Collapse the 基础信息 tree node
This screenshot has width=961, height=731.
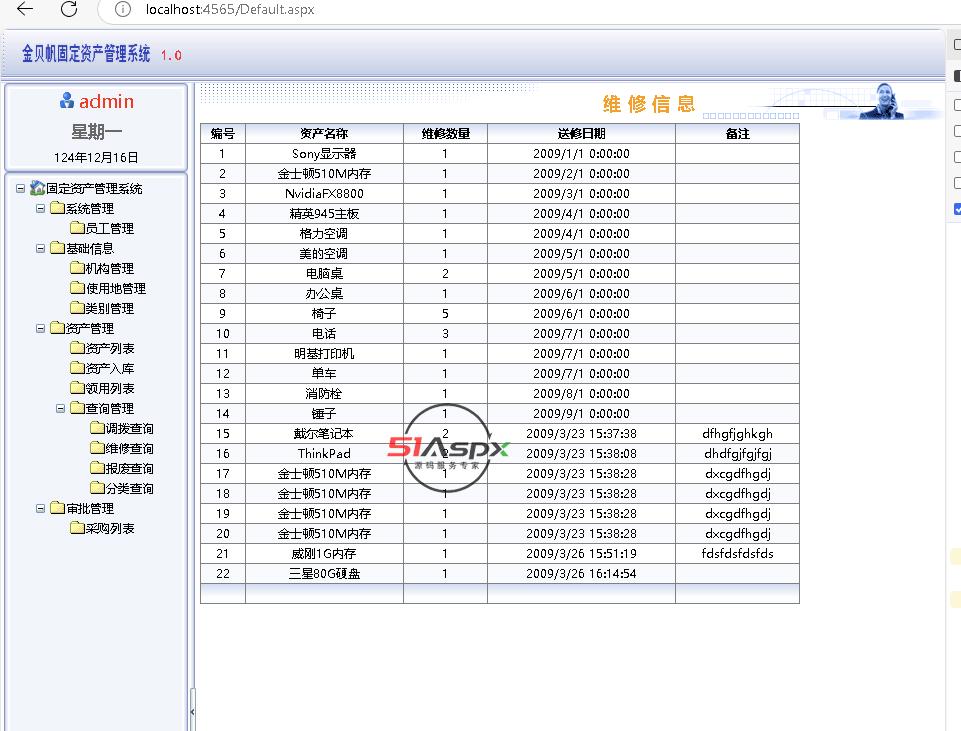click(x=41, y=249)
